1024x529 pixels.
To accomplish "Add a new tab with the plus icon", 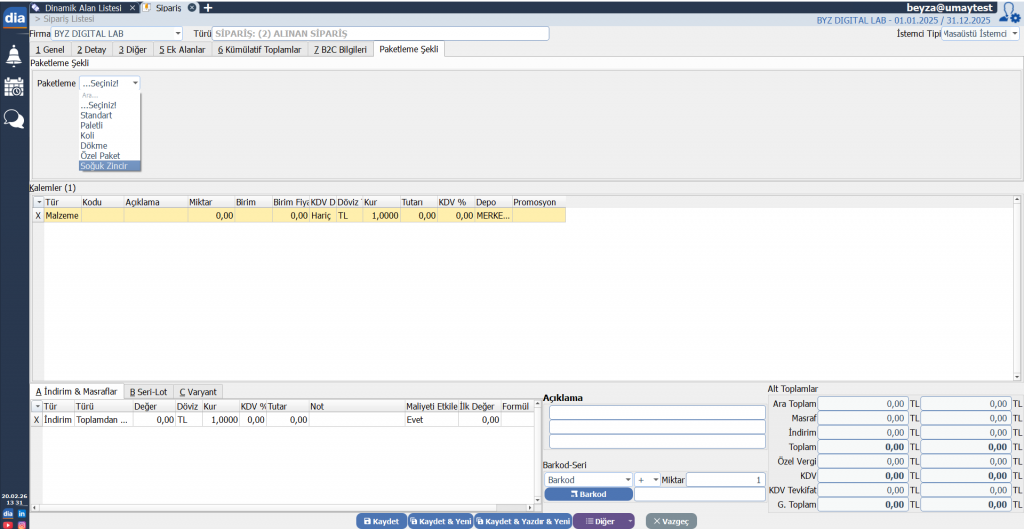I will tap(208, 7).
